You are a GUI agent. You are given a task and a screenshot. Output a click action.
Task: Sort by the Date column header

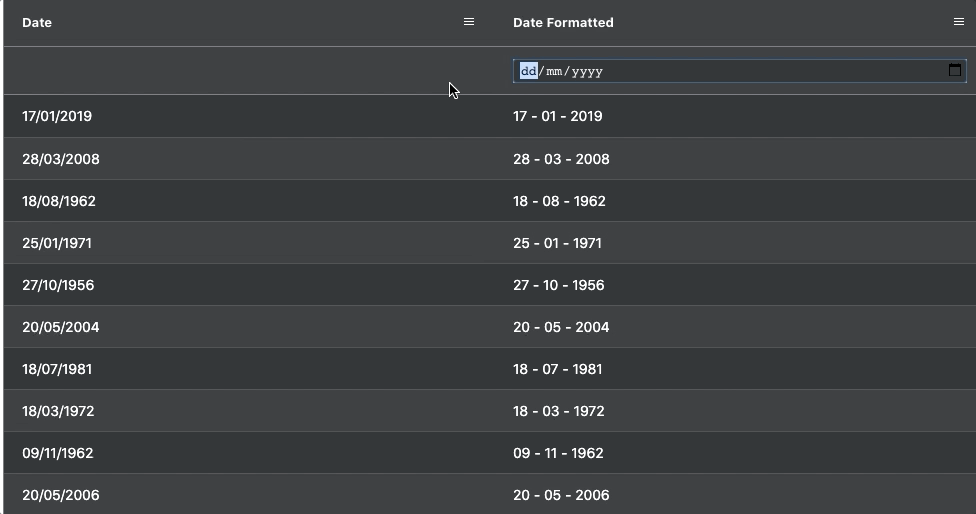coord(37,22)
